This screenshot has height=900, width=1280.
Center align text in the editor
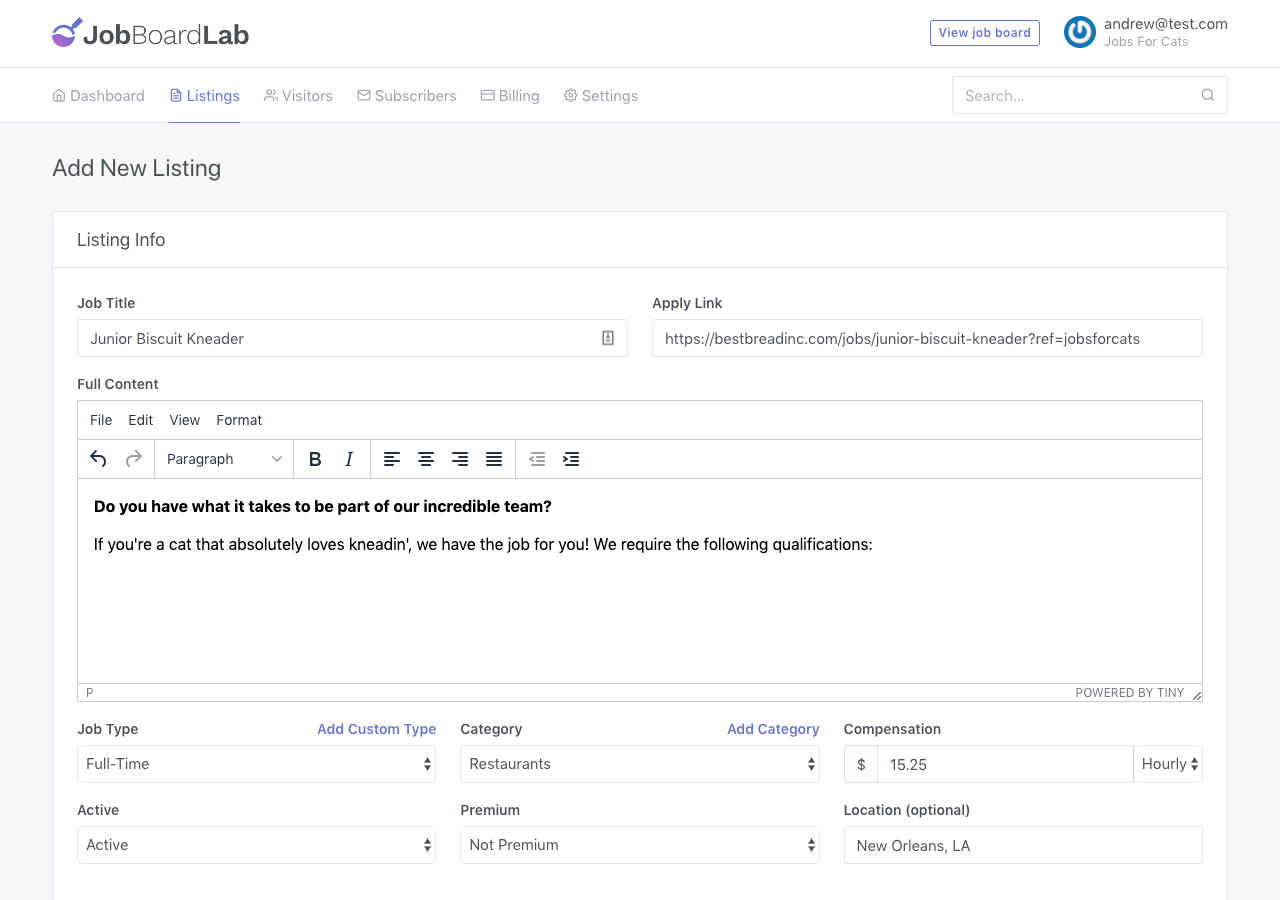click(426, 459)
